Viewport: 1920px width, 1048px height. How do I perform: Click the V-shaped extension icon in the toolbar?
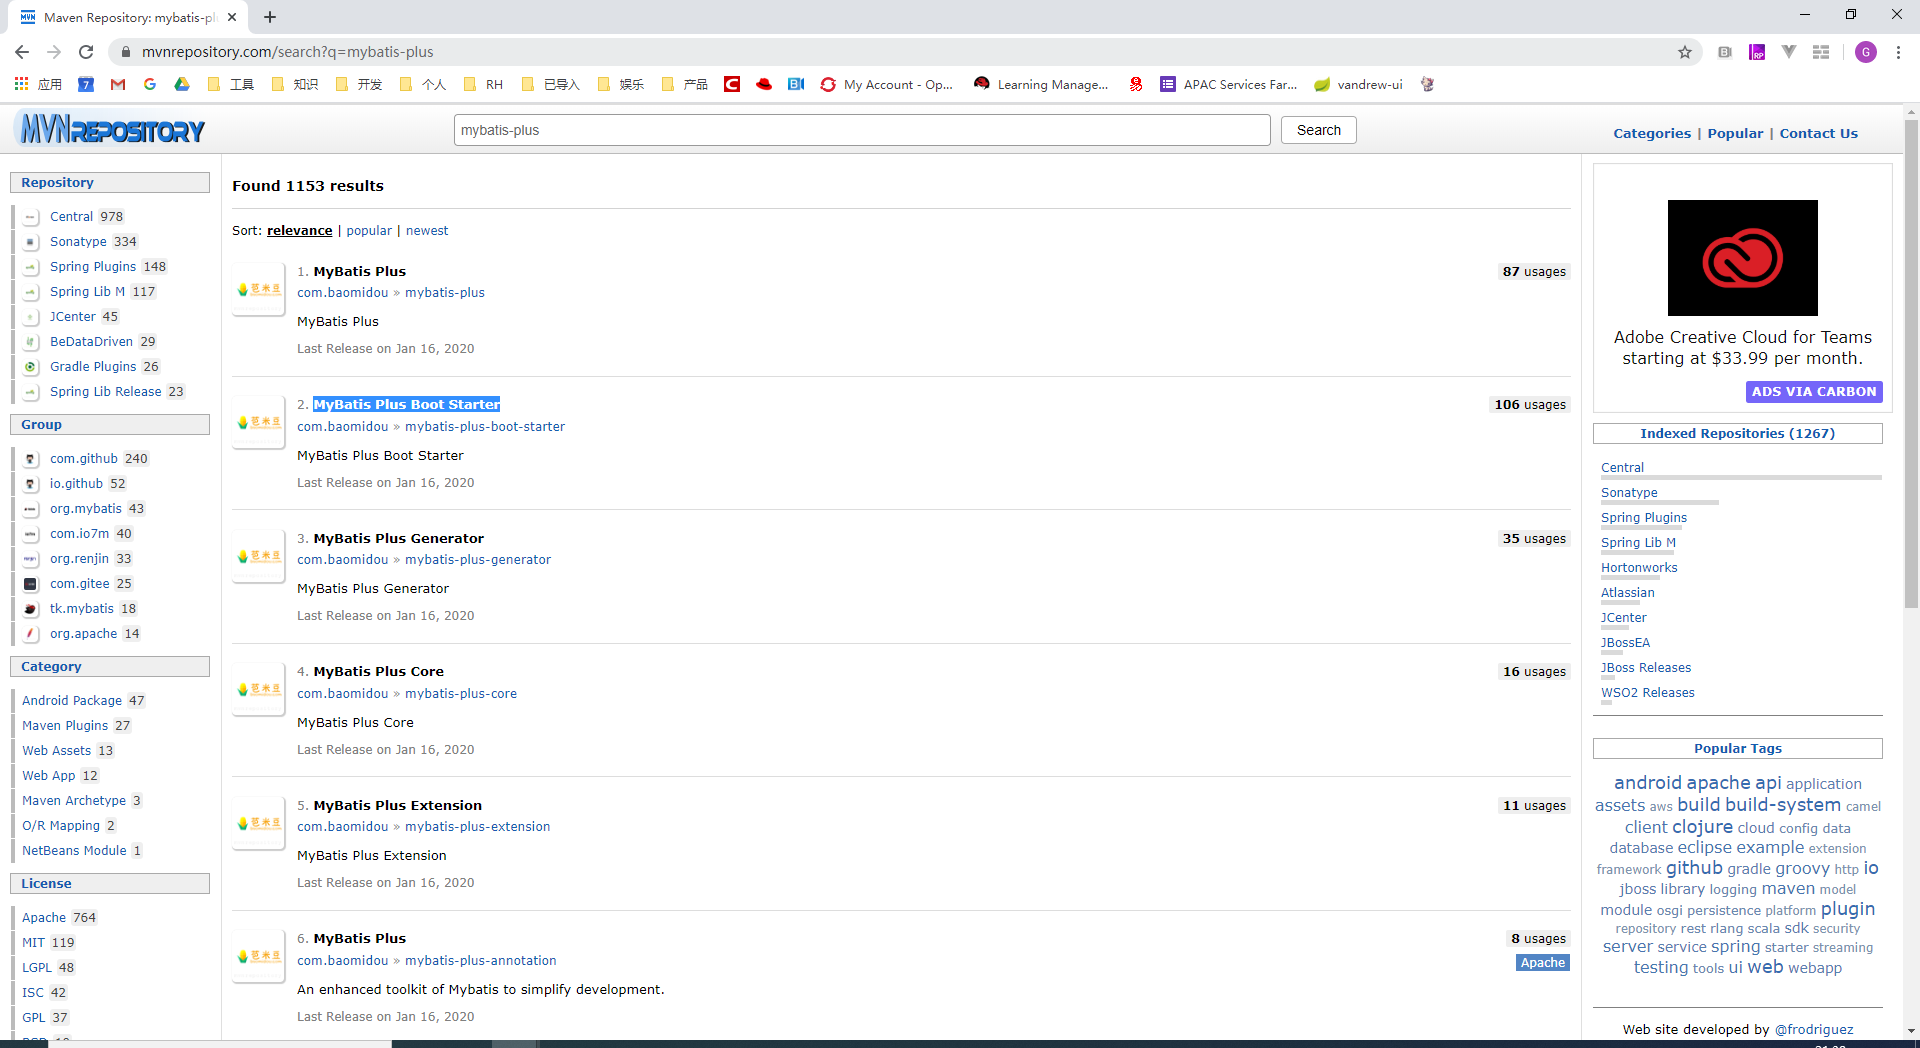[1789, 52]
